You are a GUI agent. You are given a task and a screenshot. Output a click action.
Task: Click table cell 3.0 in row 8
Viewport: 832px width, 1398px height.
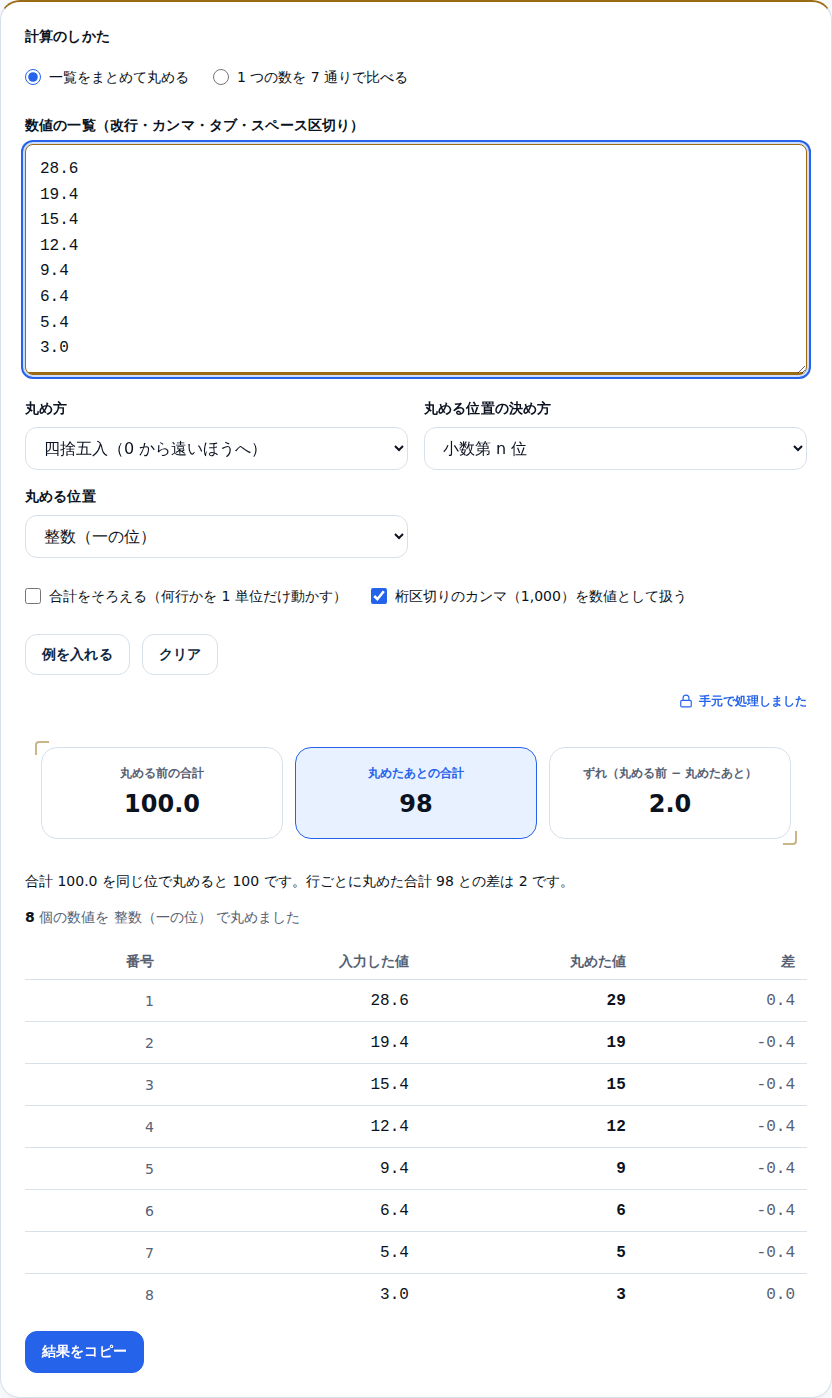394,1294
